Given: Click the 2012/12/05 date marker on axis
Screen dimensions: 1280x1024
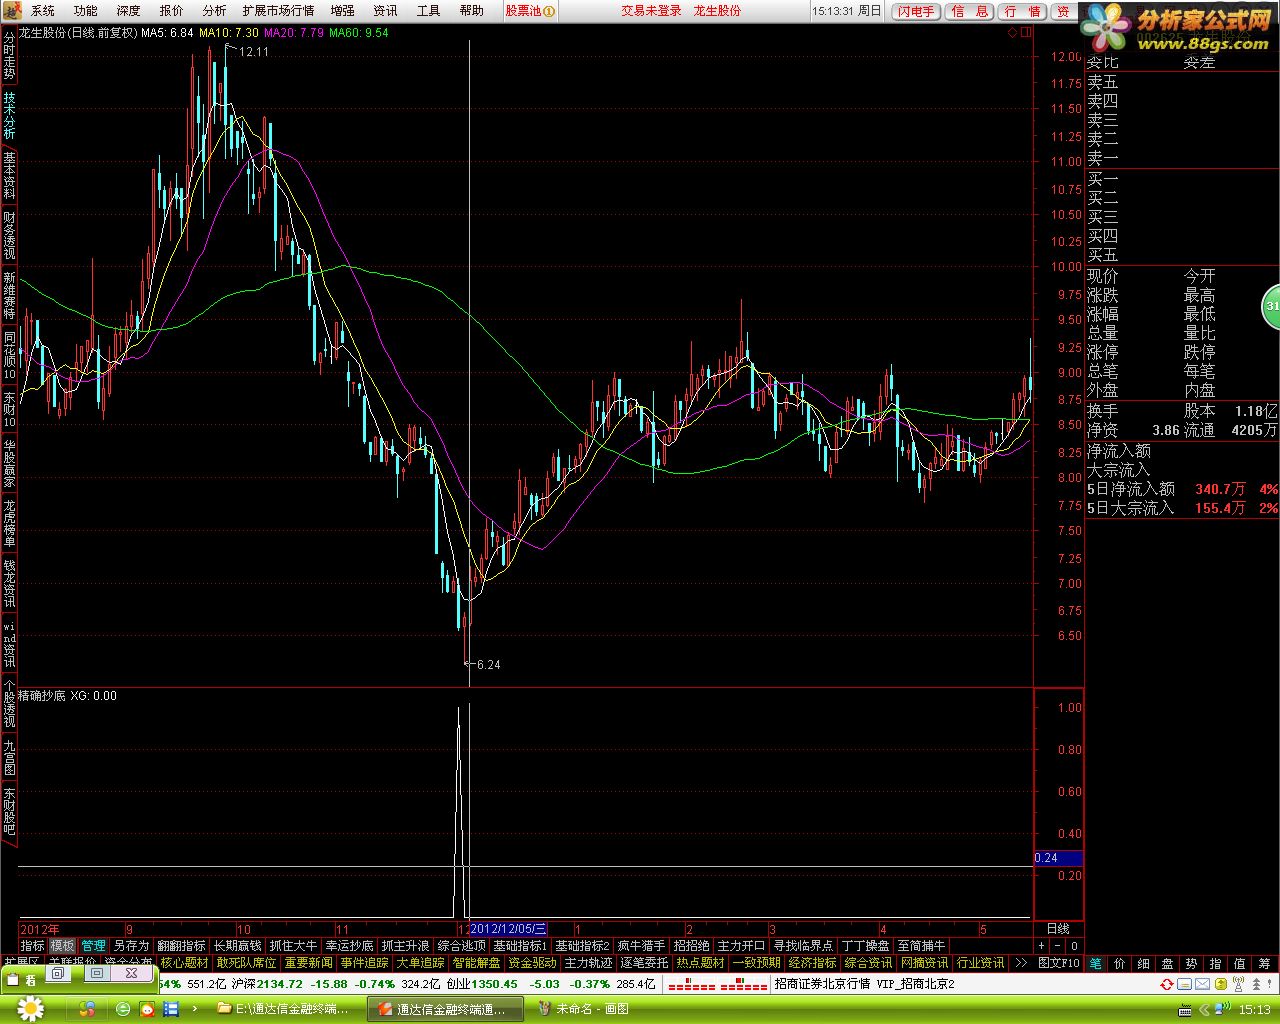Looking at the screenshot, I should [509, 929].
